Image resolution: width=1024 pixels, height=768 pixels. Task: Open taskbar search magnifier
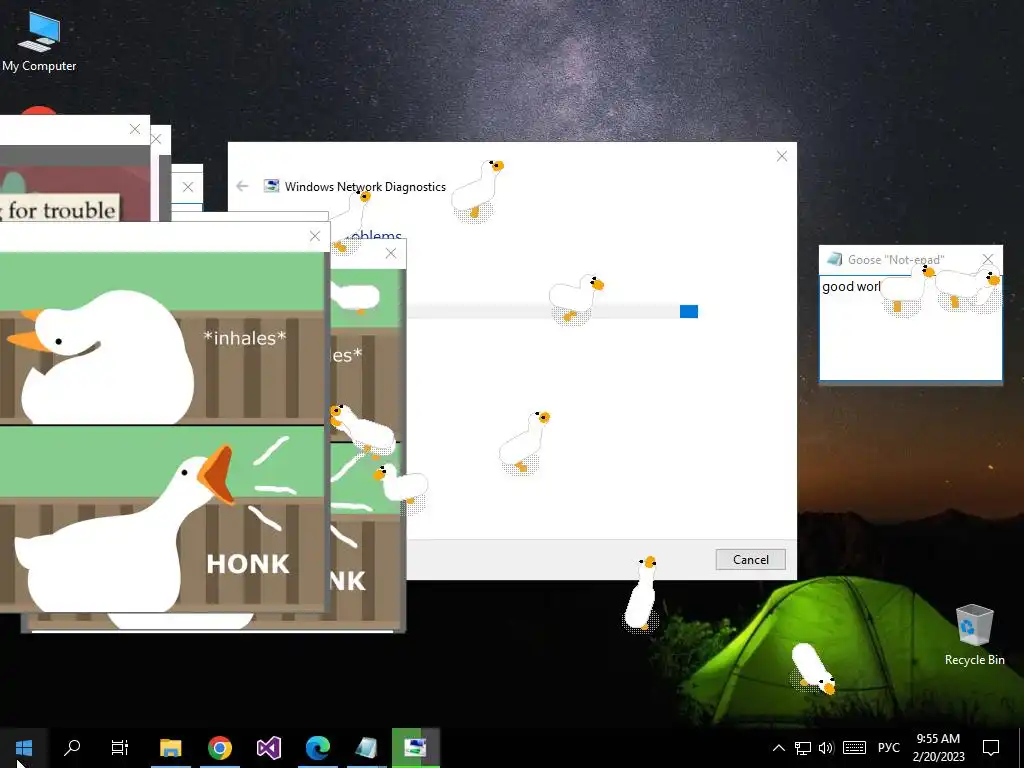72,748
